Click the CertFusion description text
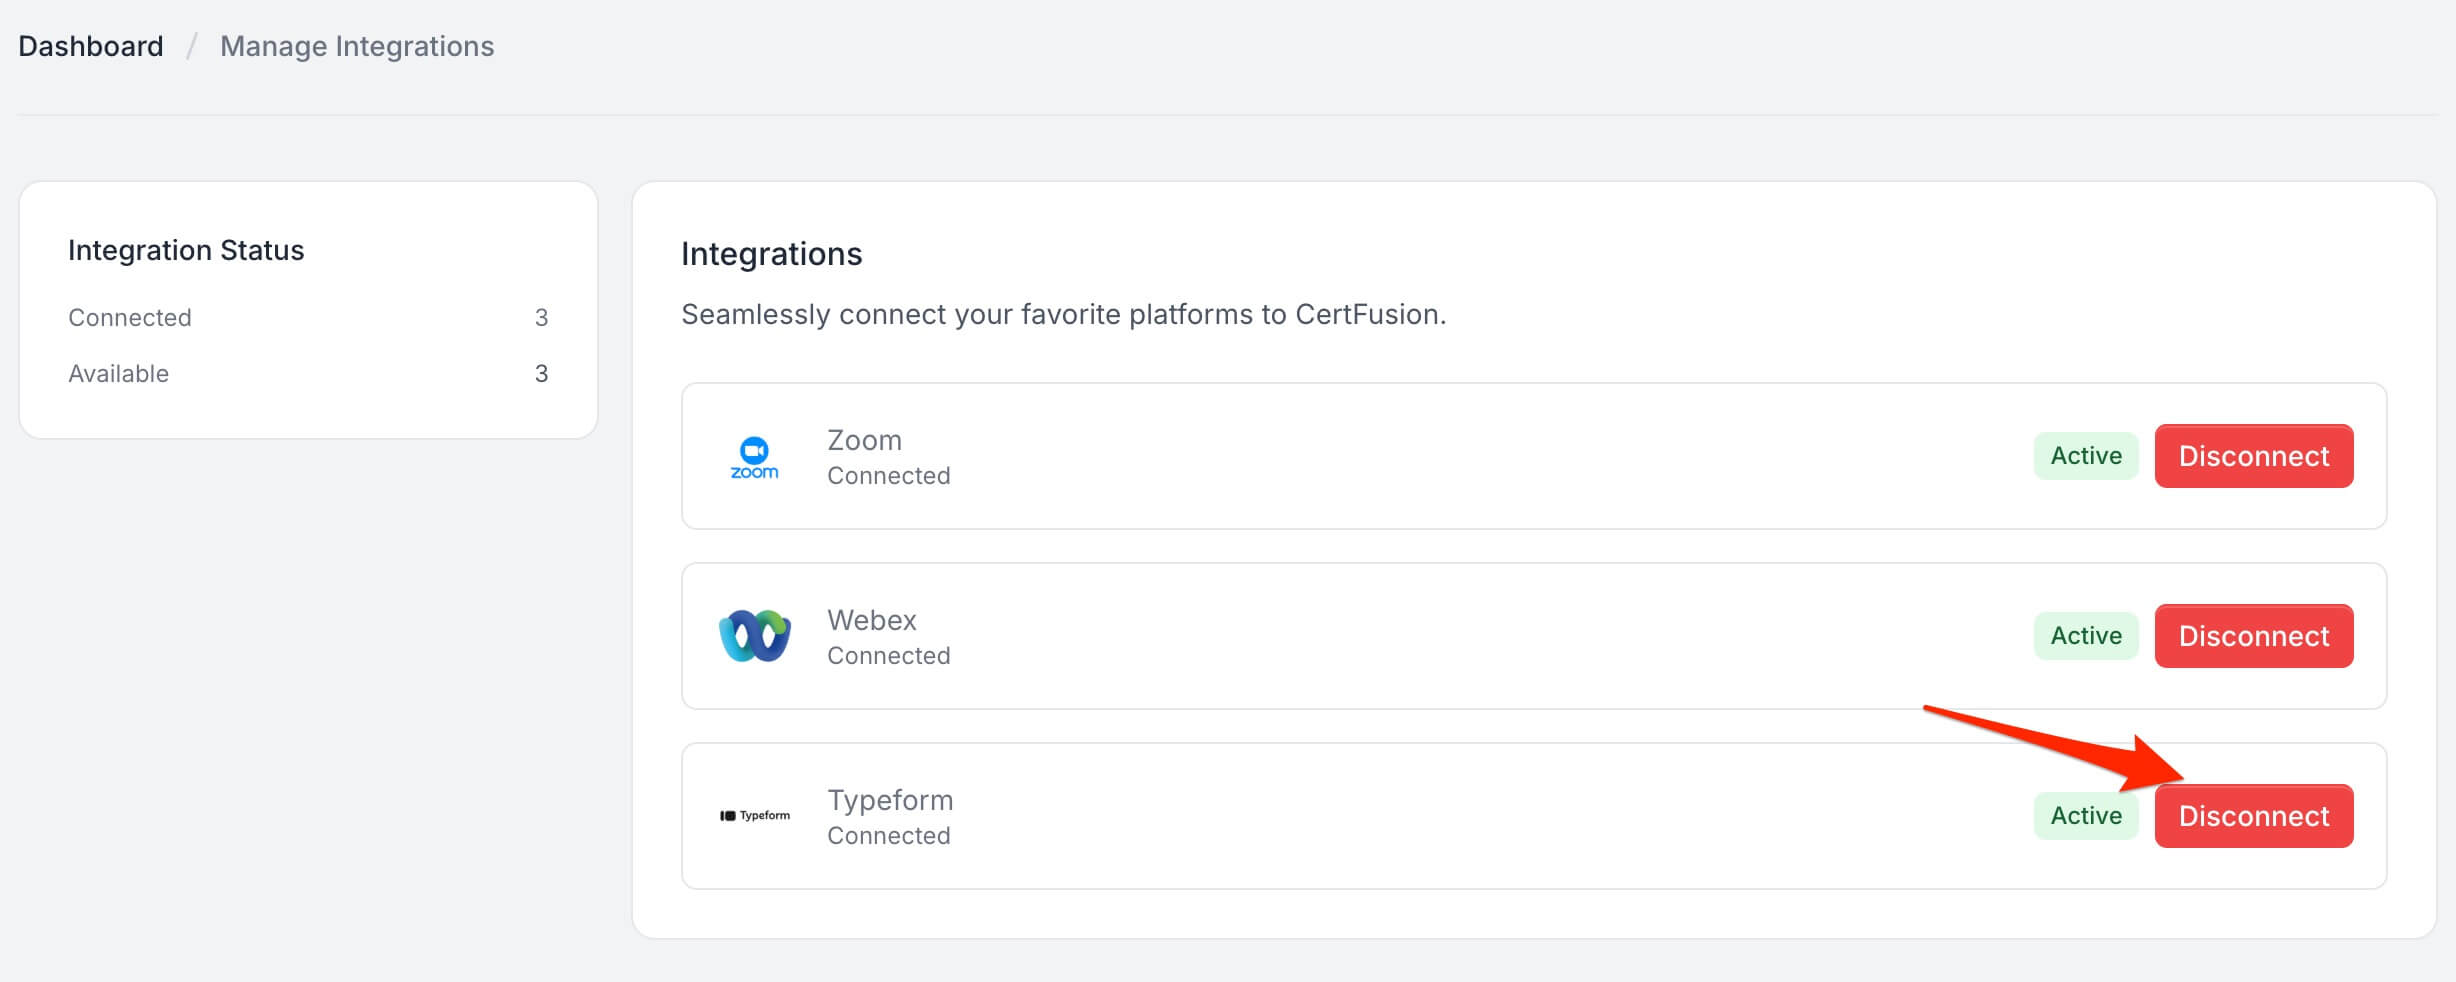Viewport: 2456px width, 982px height. (x=1063, y=314)
